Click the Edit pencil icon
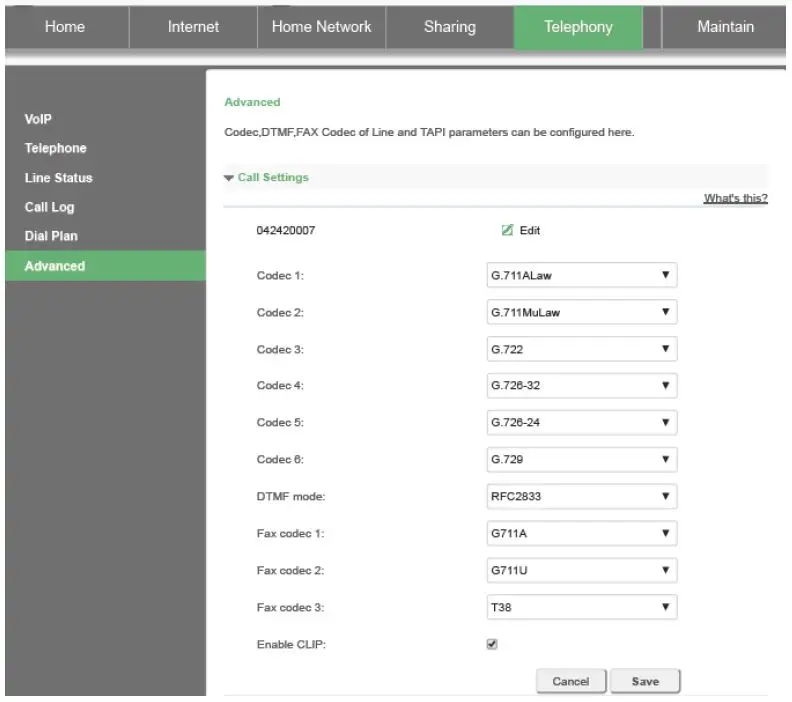 [x=508, y=230]
